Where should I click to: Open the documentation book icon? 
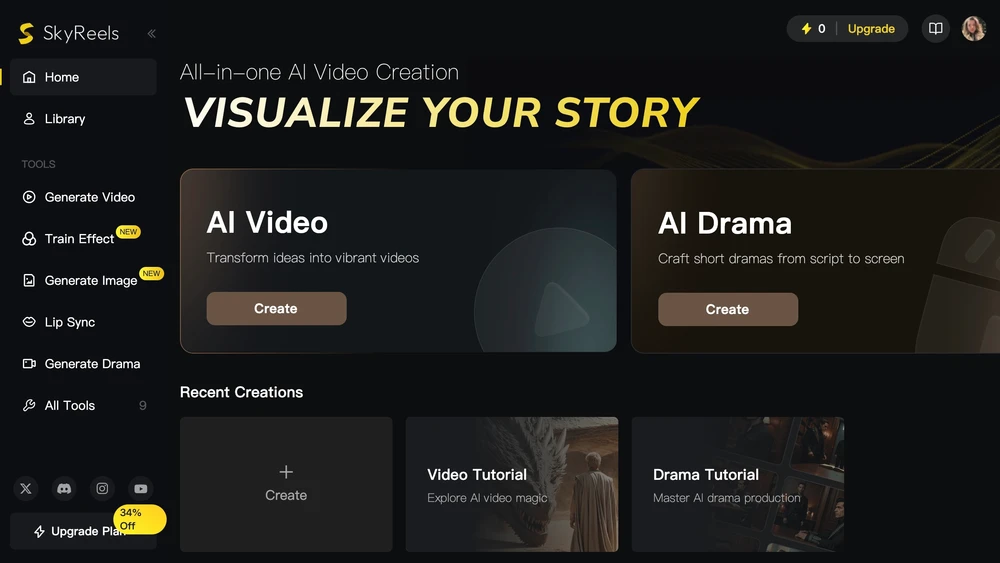point(935,29)
